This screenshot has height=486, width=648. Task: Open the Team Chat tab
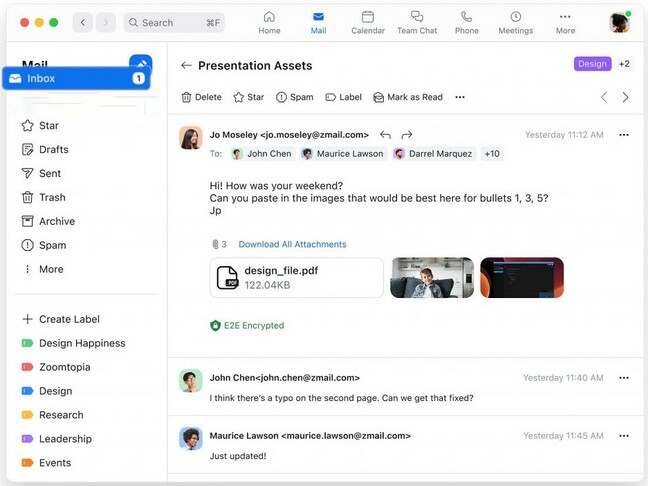click(417, 22)
